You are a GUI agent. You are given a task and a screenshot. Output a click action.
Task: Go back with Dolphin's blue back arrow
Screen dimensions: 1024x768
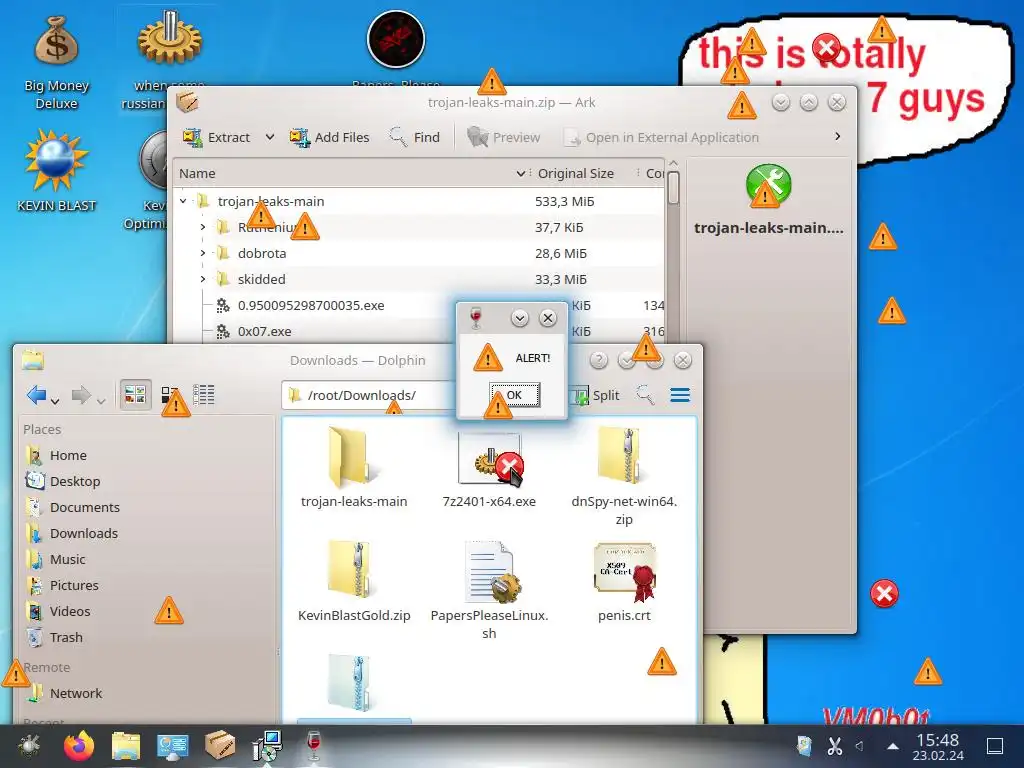(x=36, y=394)
